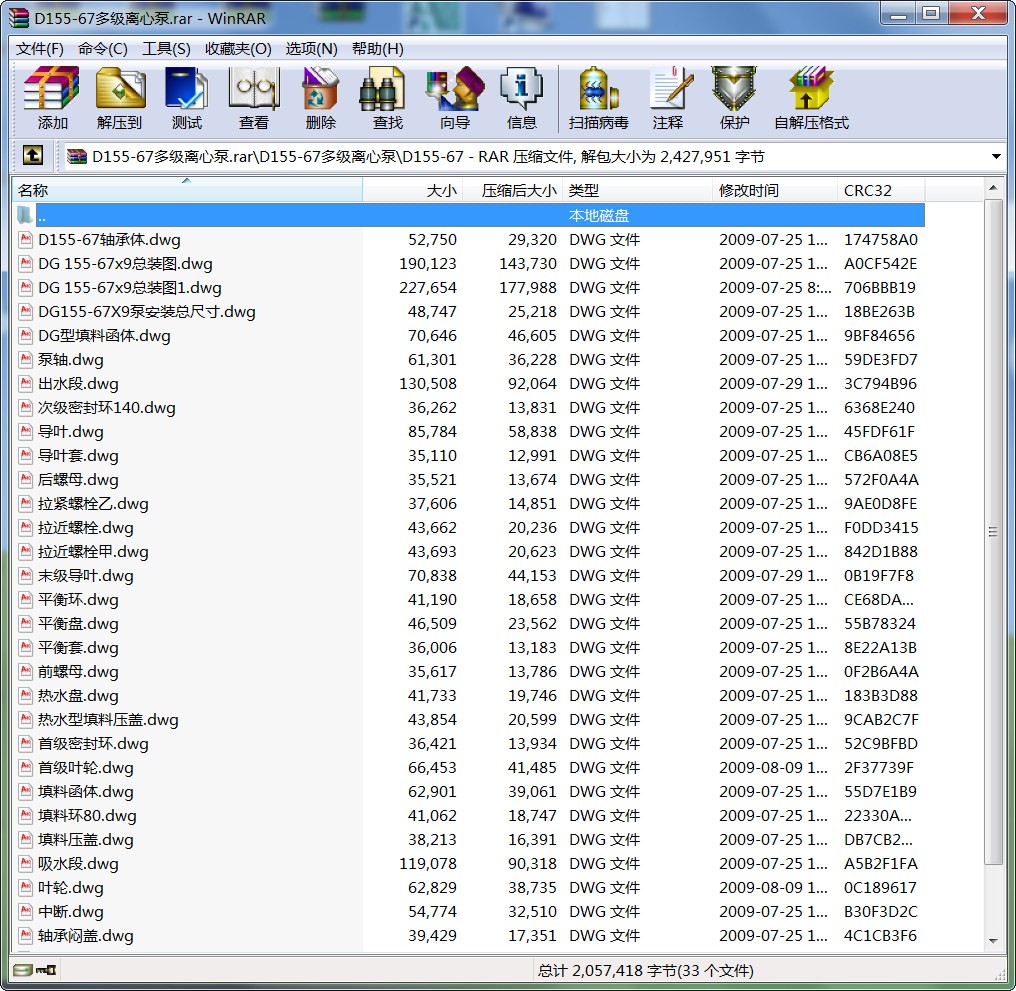The width and height of the screenshot is (1016, 991).
Task: Click the parent folder icon in list
Action: click(x=25, y=215)
